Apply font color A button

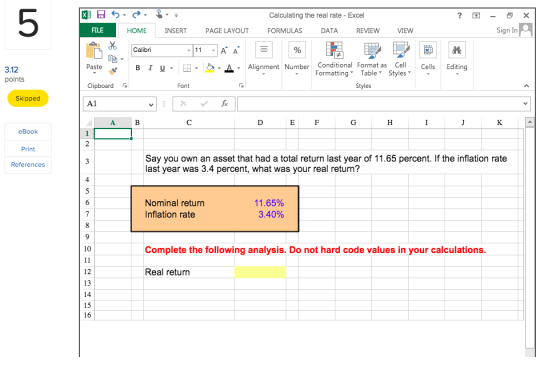point(229,68)
